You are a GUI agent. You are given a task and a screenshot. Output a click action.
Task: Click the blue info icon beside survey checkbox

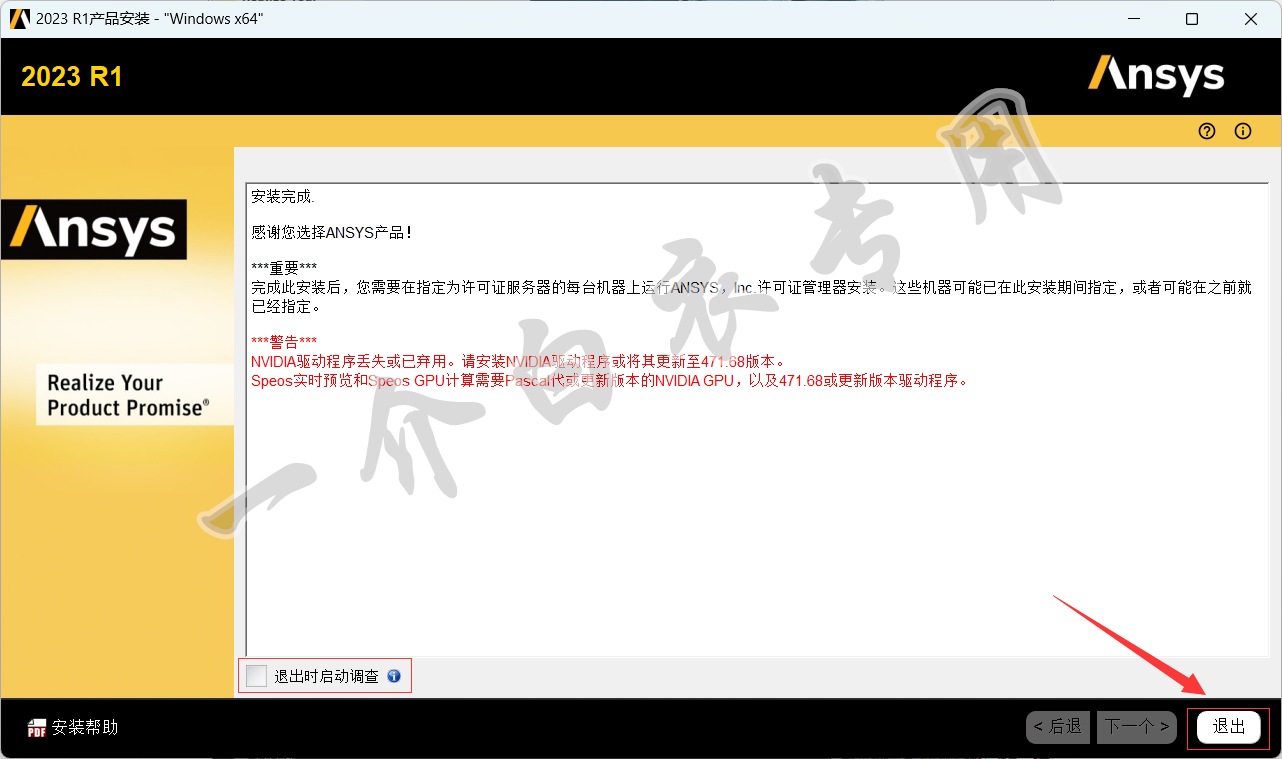tap(394, 676)
